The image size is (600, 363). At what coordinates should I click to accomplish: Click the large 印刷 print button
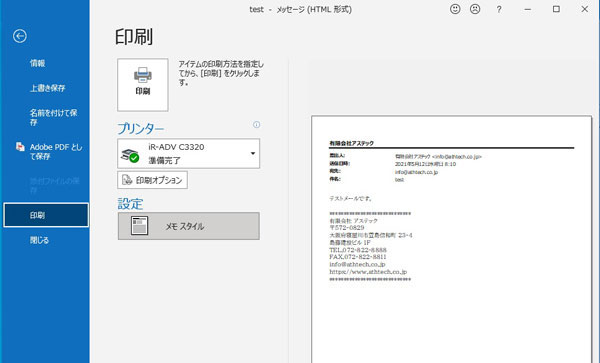point(143,85)
